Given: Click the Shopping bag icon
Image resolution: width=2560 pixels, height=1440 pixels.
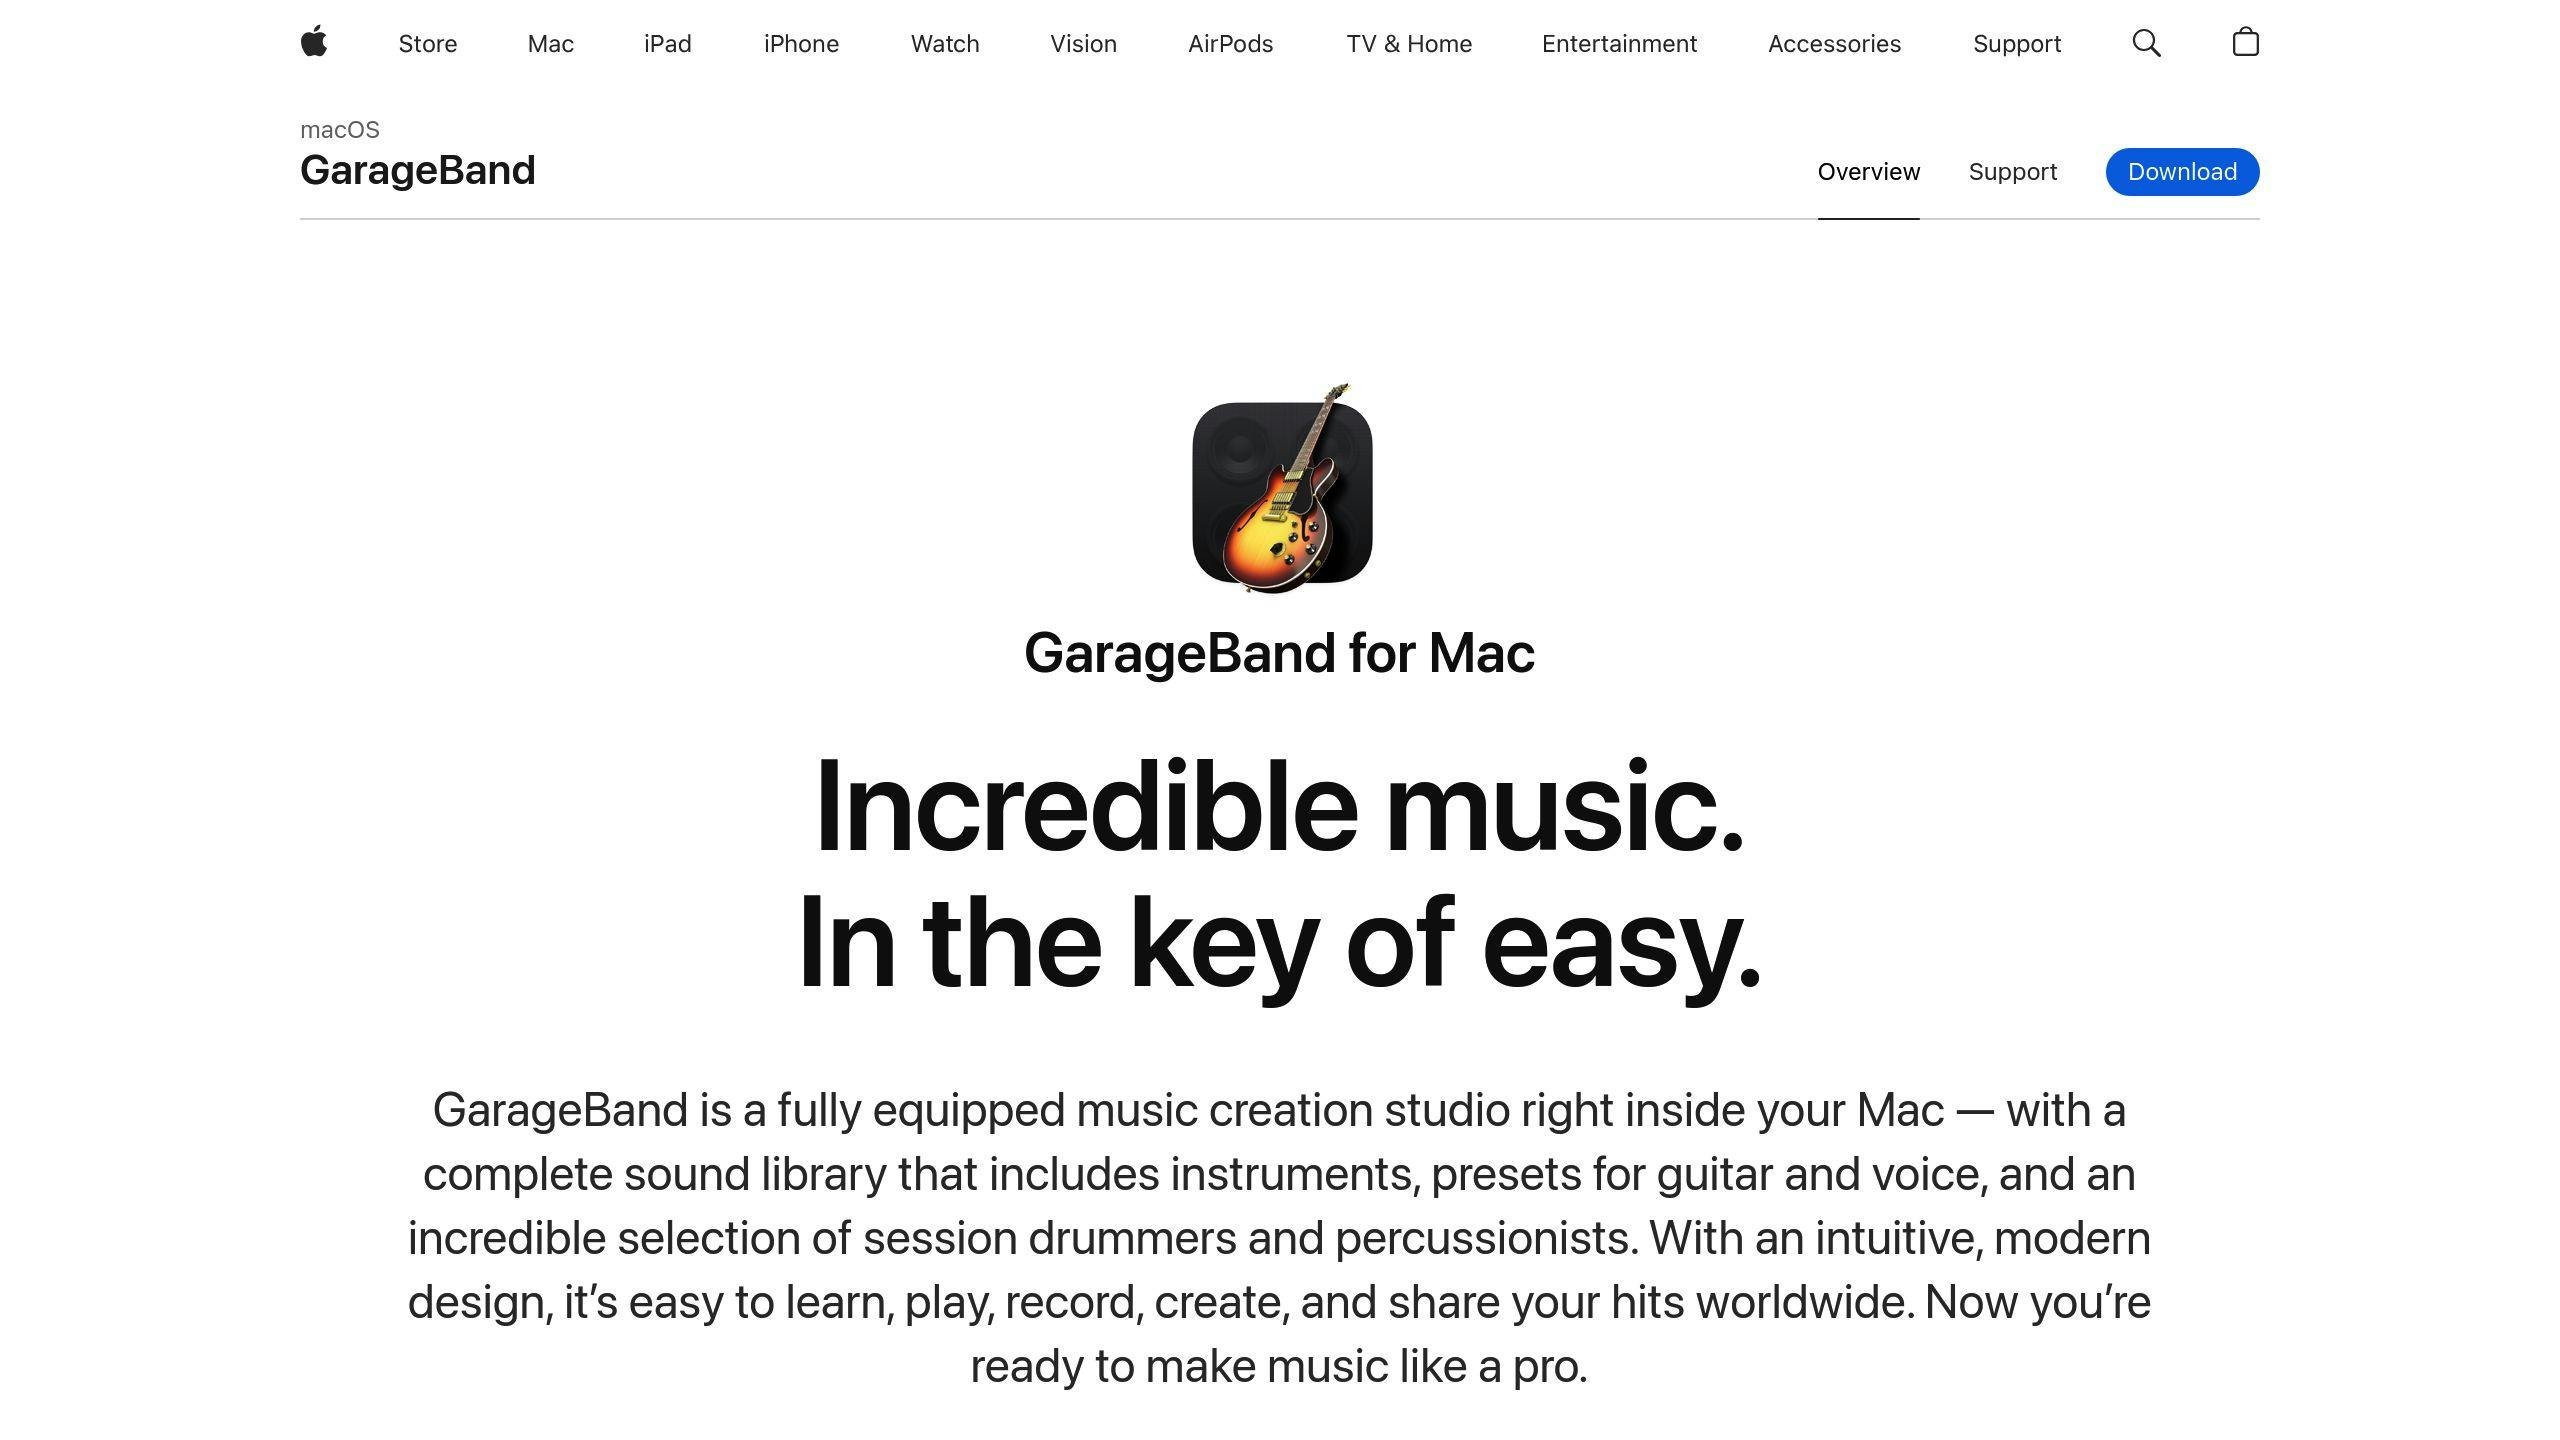Looking at the screenshot, I should coord(2244,42).
